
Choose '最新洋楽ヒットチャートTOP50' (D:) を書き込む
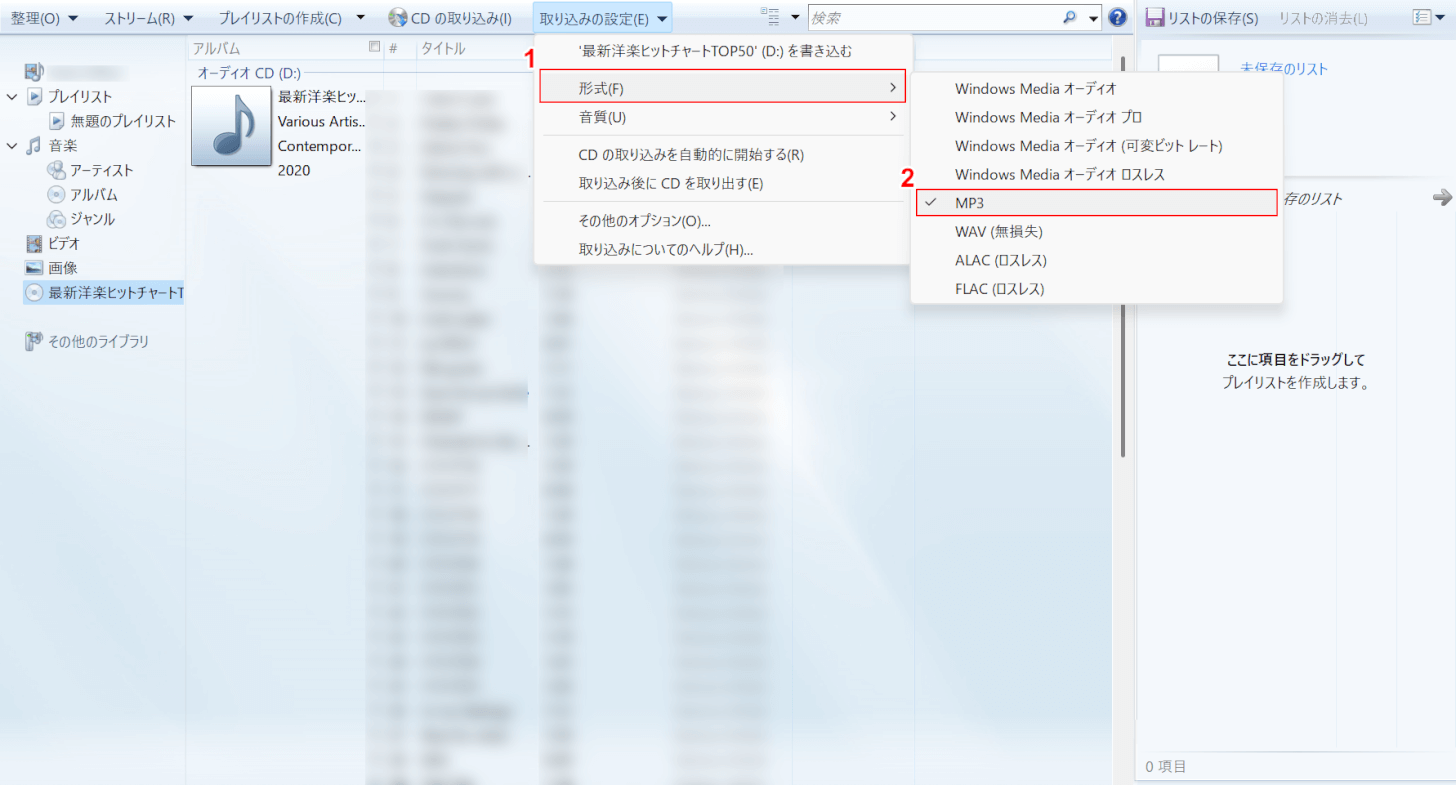[x=722, y=50]
